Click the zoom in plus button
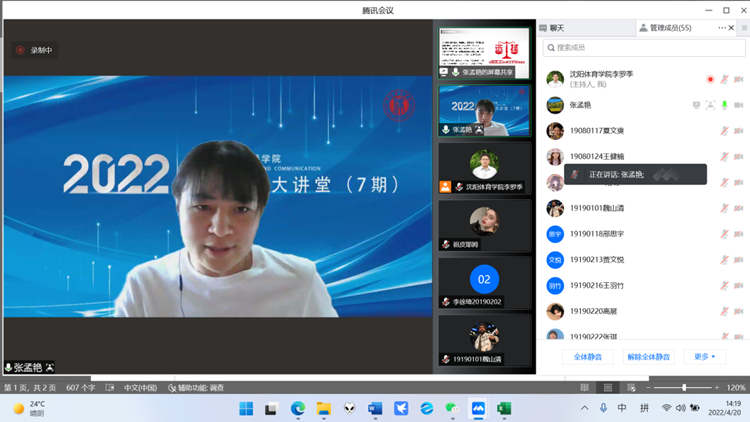 coord(717,388)
